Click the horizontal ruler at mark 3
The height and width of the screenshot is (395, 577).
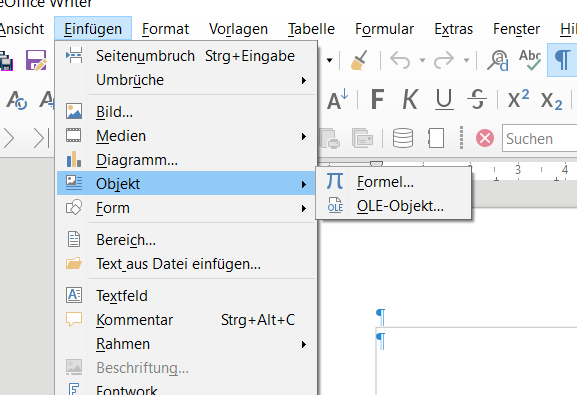518,170
